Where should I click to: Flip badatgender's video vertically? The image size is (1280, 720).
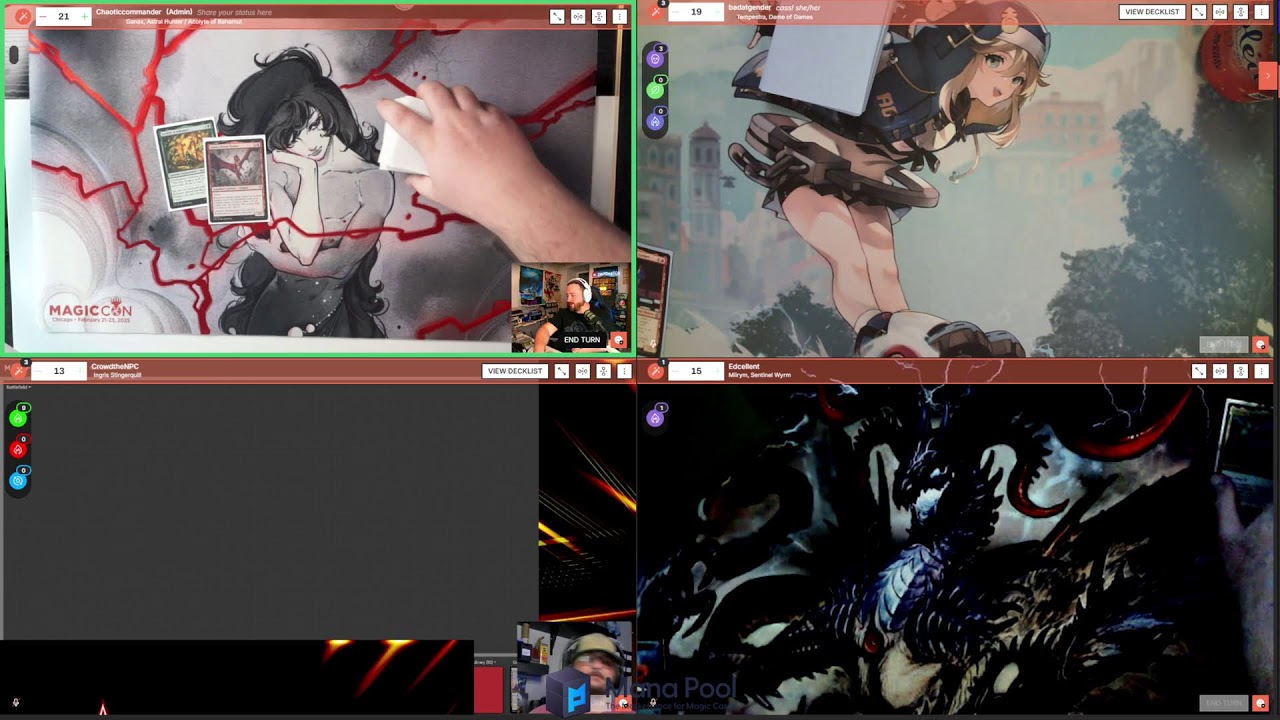(x=1240, y=12)
